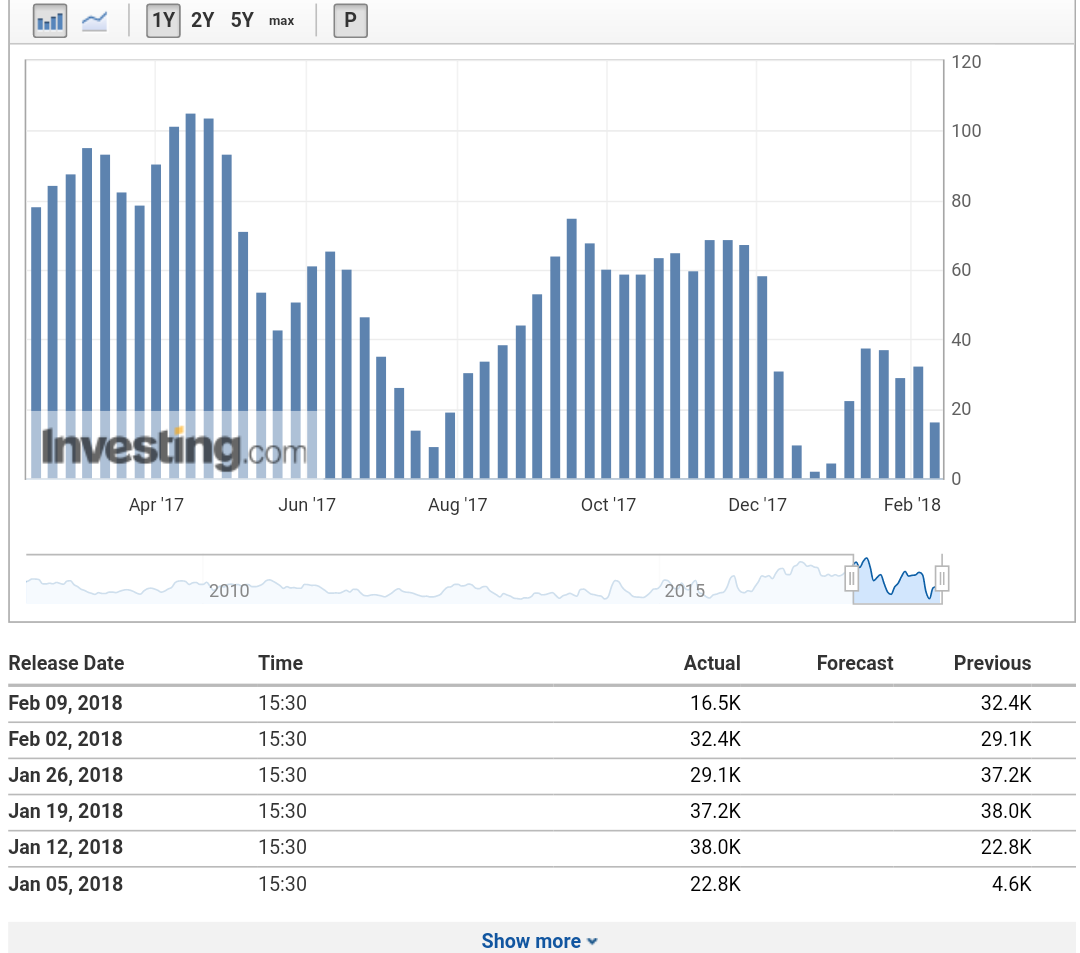Enable the 2Y timeframe
This screenshot has height=953, width=1080.
[x=202, y=20]
